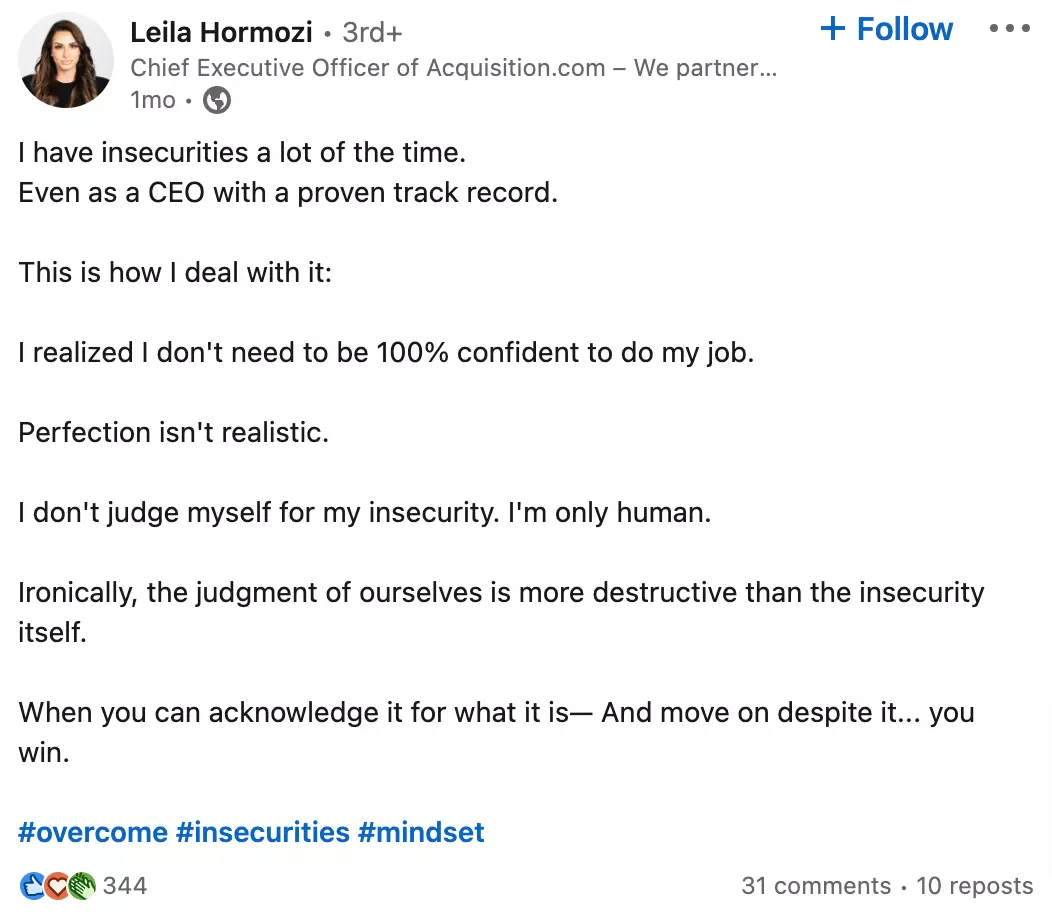Click the "Perfection isn't realistic." line
This screenshot has height=914, width=1052.
pyautogui.click(x=173, y=432)
